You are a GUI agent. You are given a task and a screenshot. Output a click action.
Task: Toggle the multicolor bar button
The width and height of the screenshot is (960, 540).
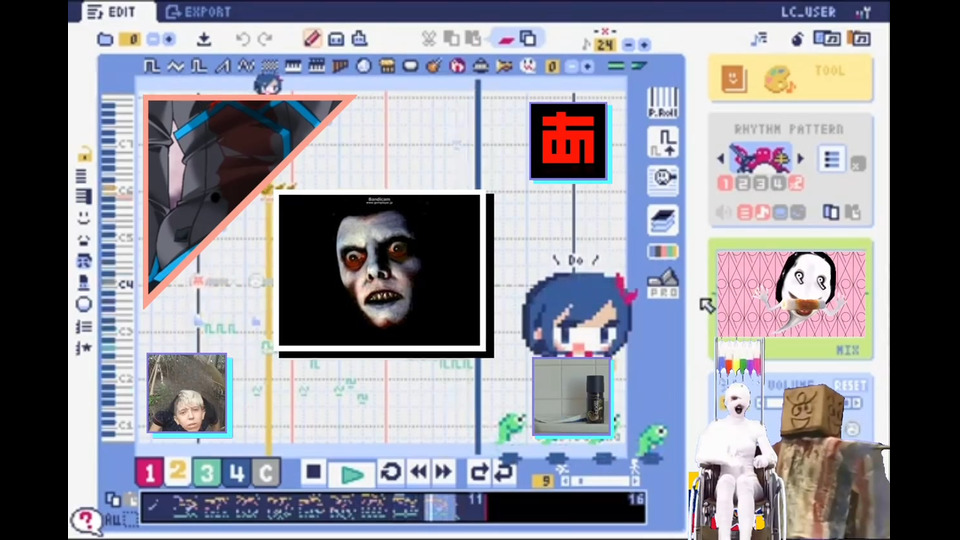(662, 252)
